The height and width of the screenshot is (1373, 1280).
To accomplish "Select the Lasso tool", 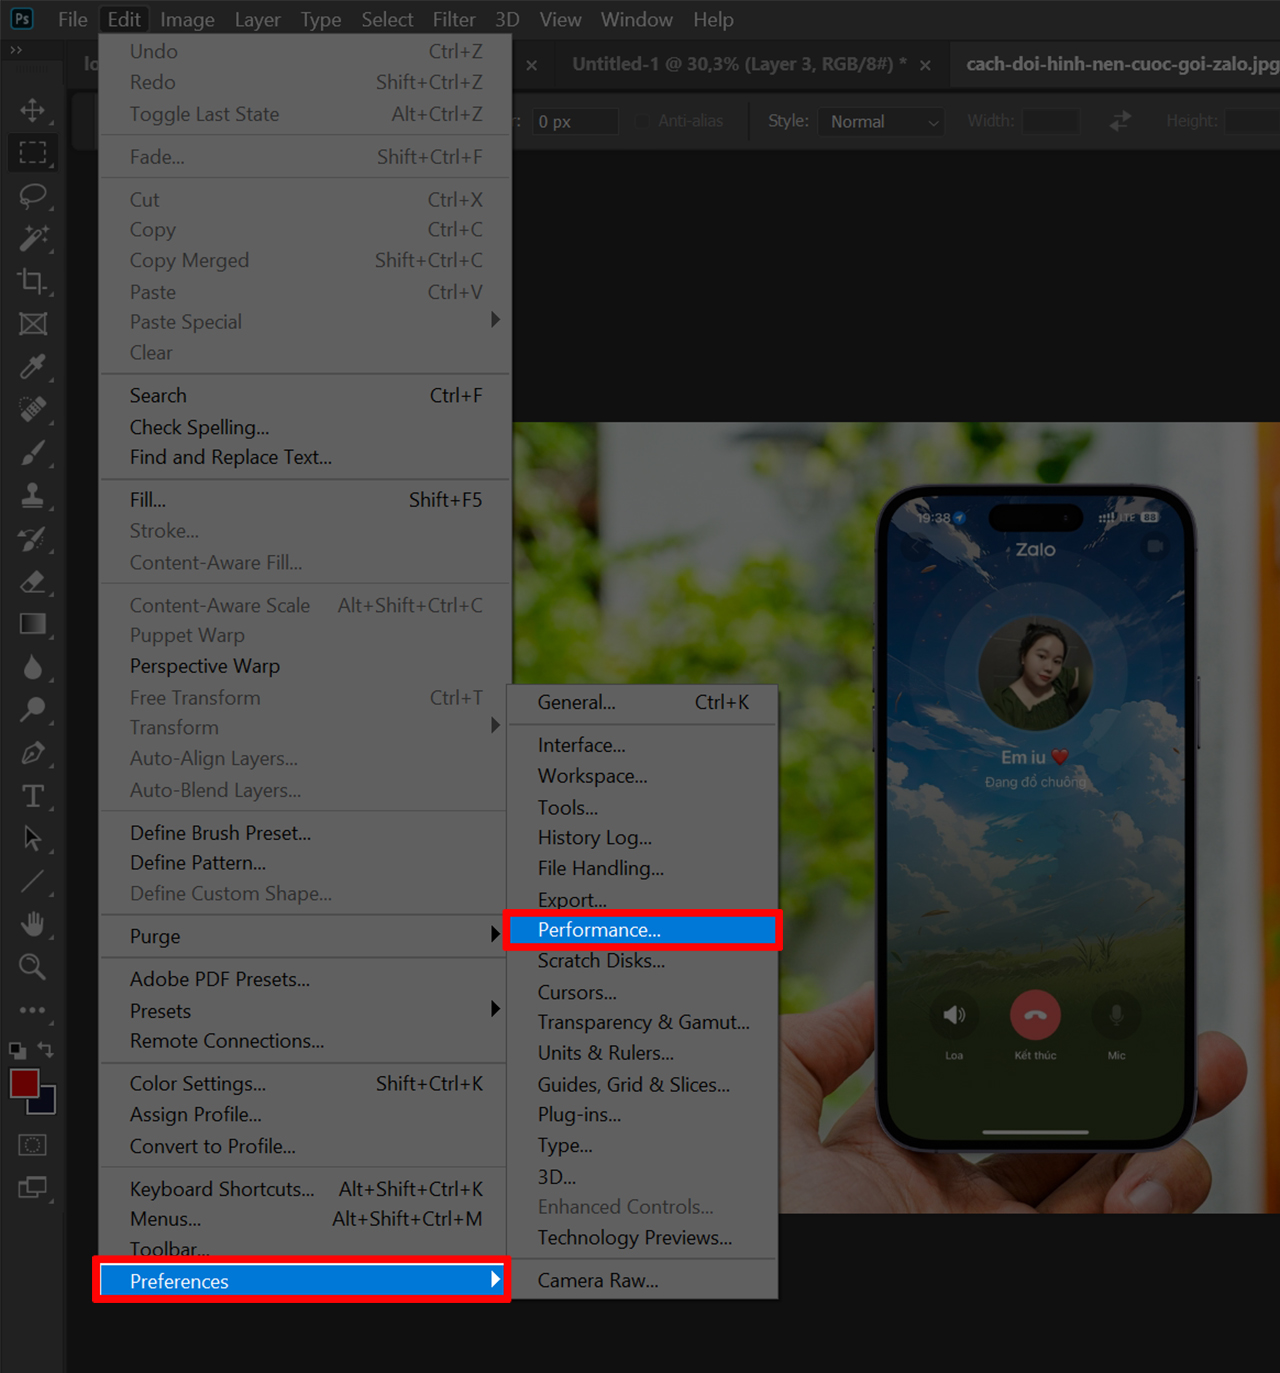I will [33, 196].
